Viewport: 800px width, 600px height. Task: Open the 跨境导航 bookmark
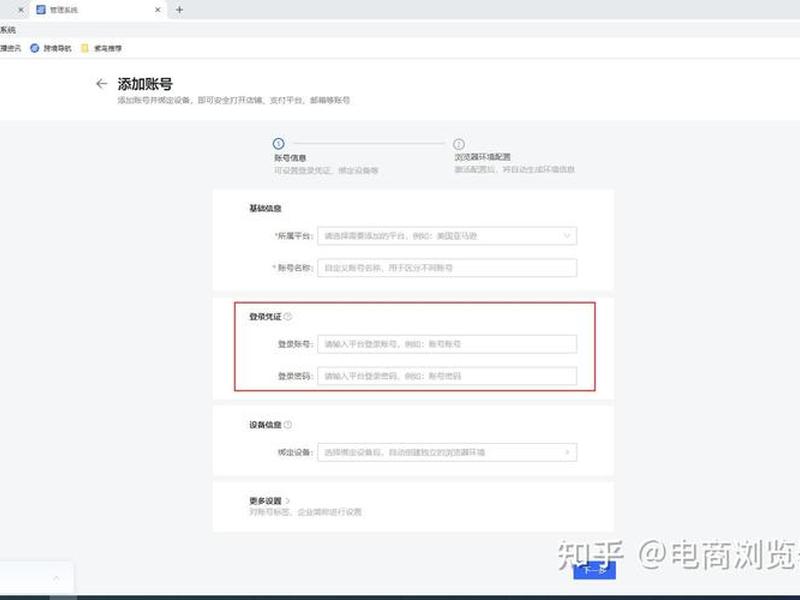click(x=51, y=48)
